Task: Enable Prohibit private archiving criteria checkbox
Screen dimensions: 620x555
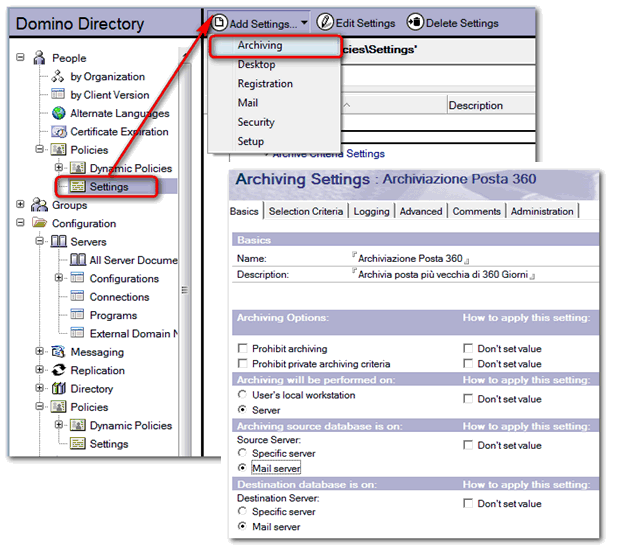Action: pos(242,363)
